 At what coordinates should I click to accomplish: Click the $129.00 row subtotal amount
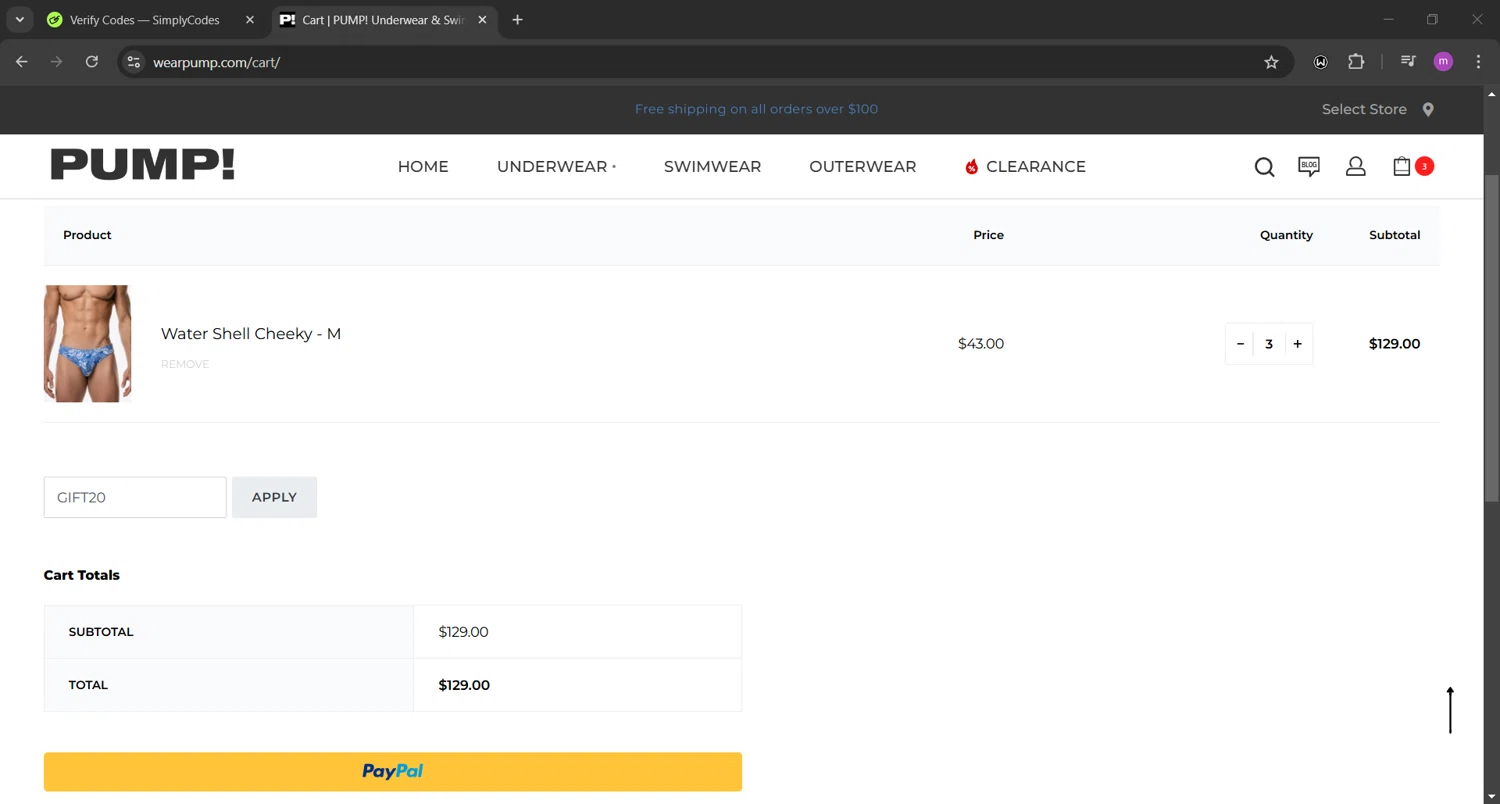(1394, 344)
